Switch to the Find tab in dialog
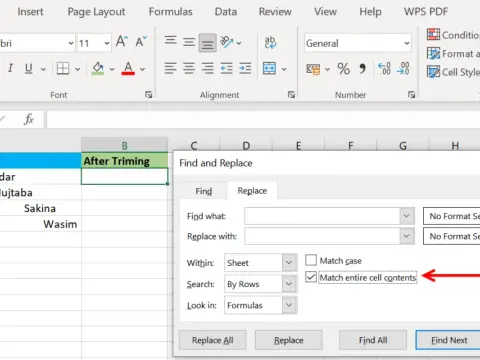The height and width of the screenshot is (360, 480). pyautogui.click(x=204, y=191)
